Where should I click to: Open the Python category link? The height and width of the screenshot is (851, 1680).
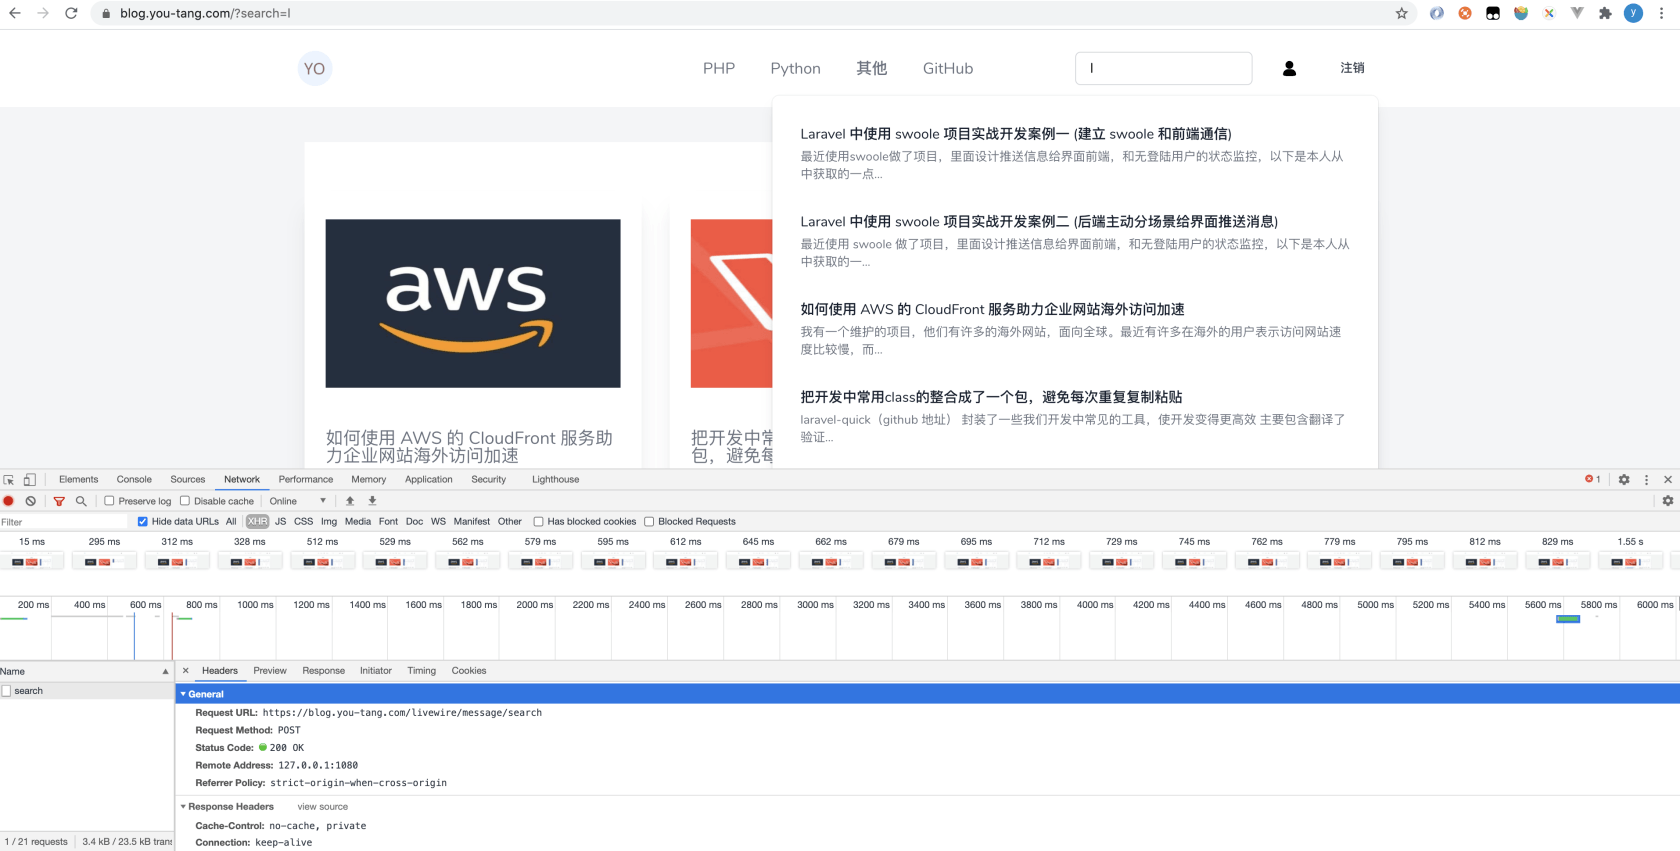pyautogui.click(x=795, y=68)
